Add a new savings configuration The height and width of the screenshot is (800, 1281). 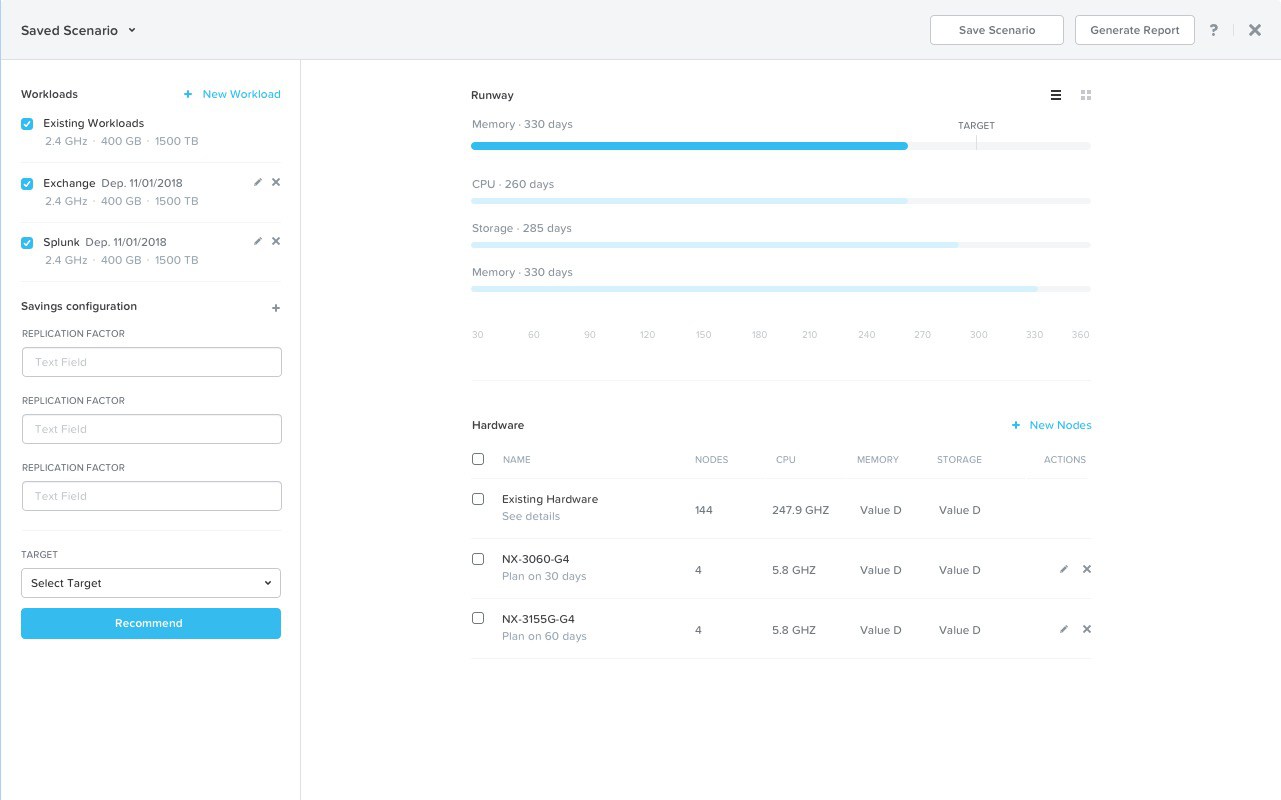point(276,307)
